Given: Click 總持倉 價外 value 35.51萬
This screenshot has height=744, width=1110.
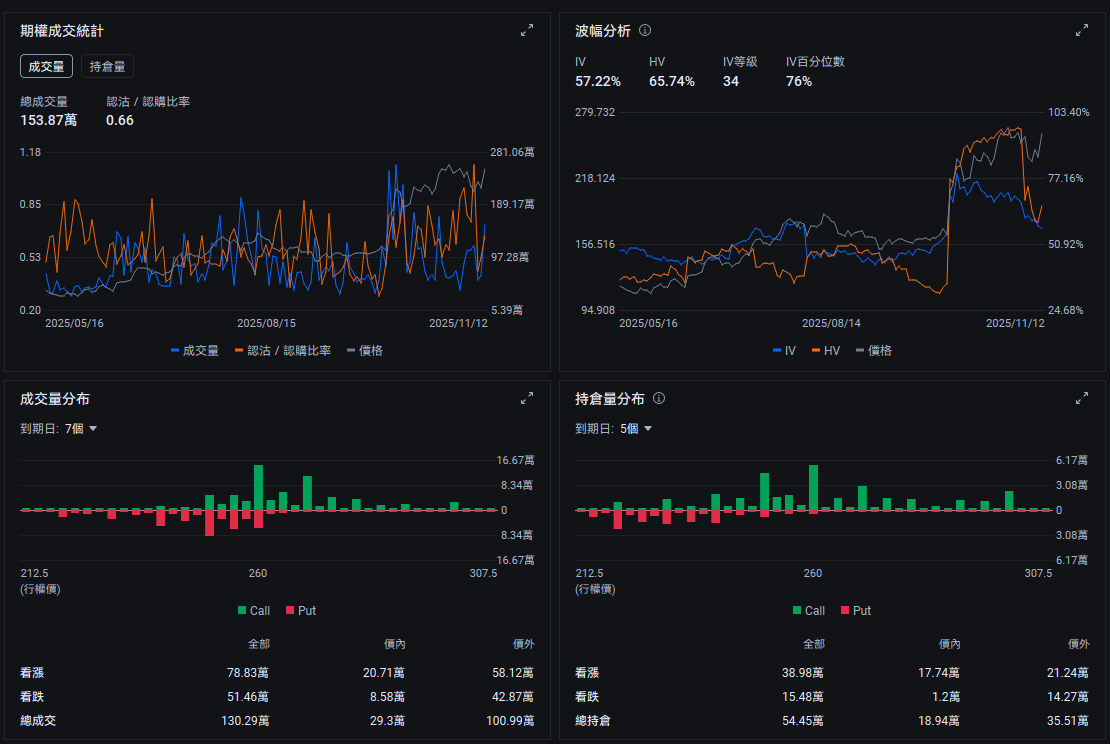Looking at the screenshot, I should [x=1068, y=721].
